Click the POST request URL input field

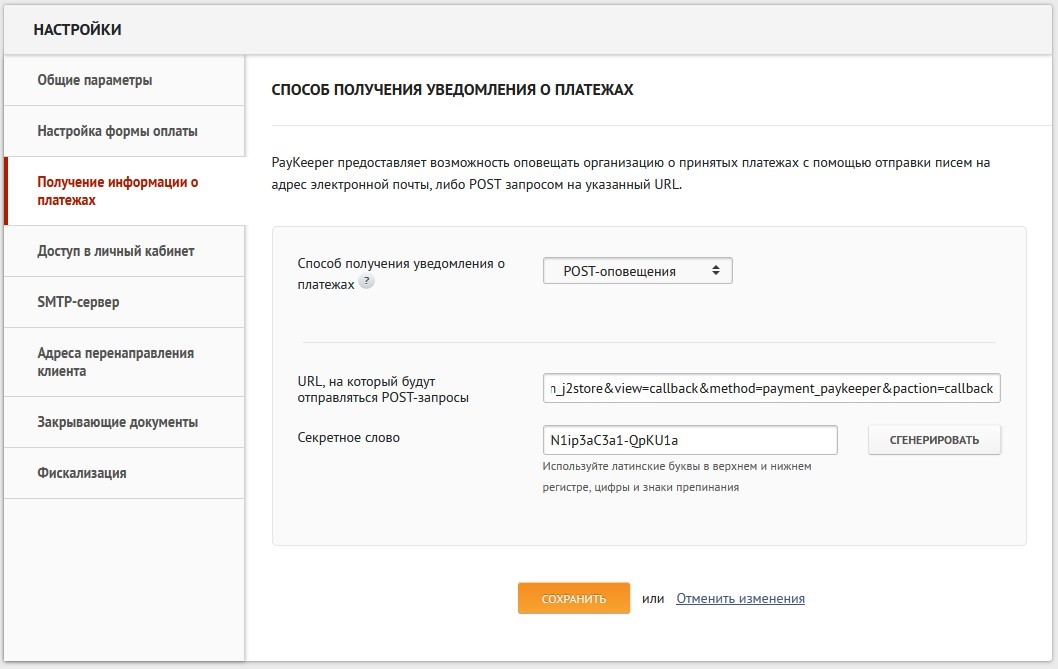(771, 388)
